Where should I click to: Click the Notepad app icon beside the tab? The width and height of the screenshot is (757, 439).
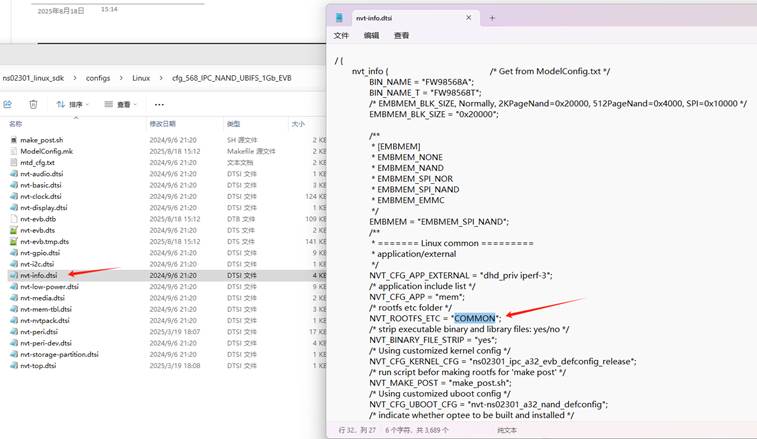click(339, 18)
